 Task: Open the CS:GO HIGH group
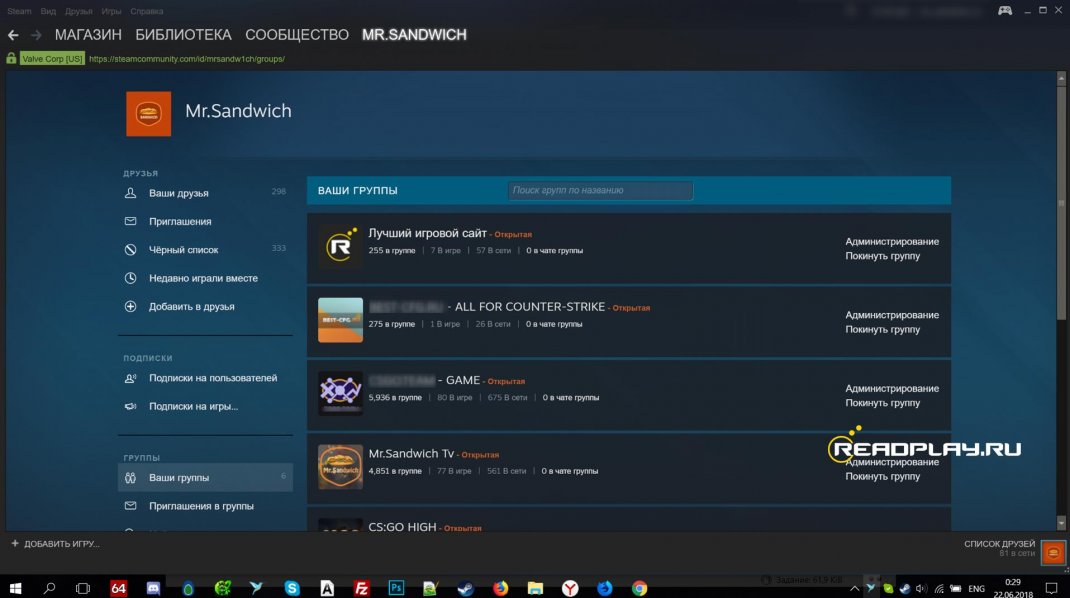coord(402,526)
